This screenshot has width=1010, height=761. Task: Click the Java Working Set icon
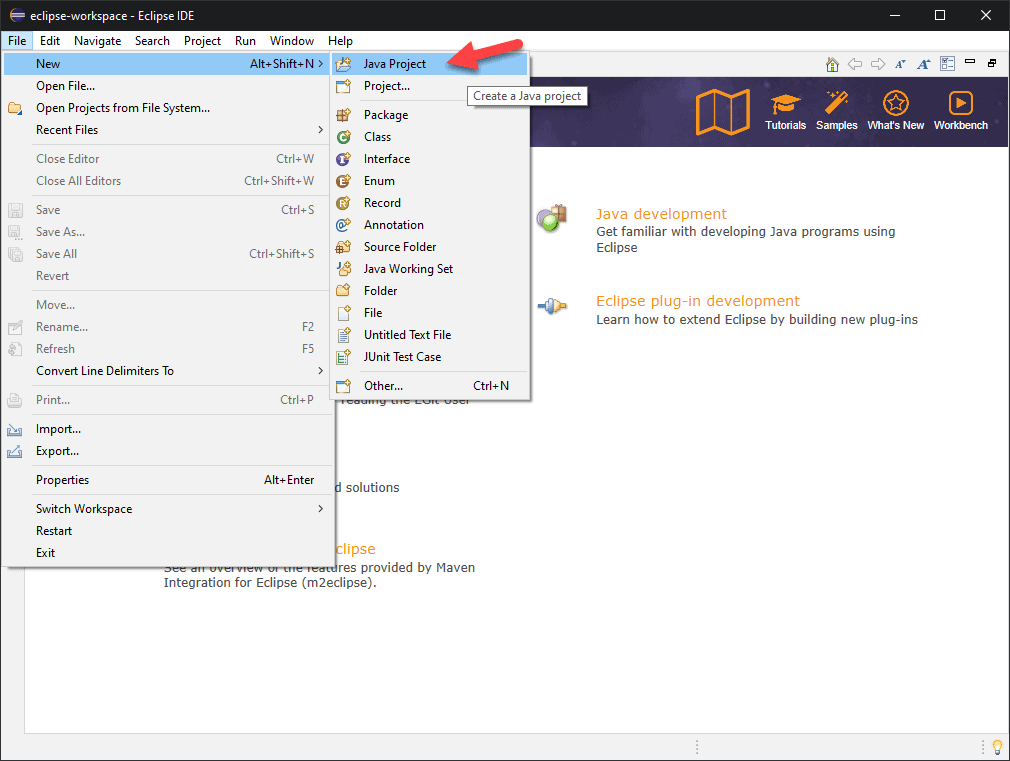(x=343, y=269)
